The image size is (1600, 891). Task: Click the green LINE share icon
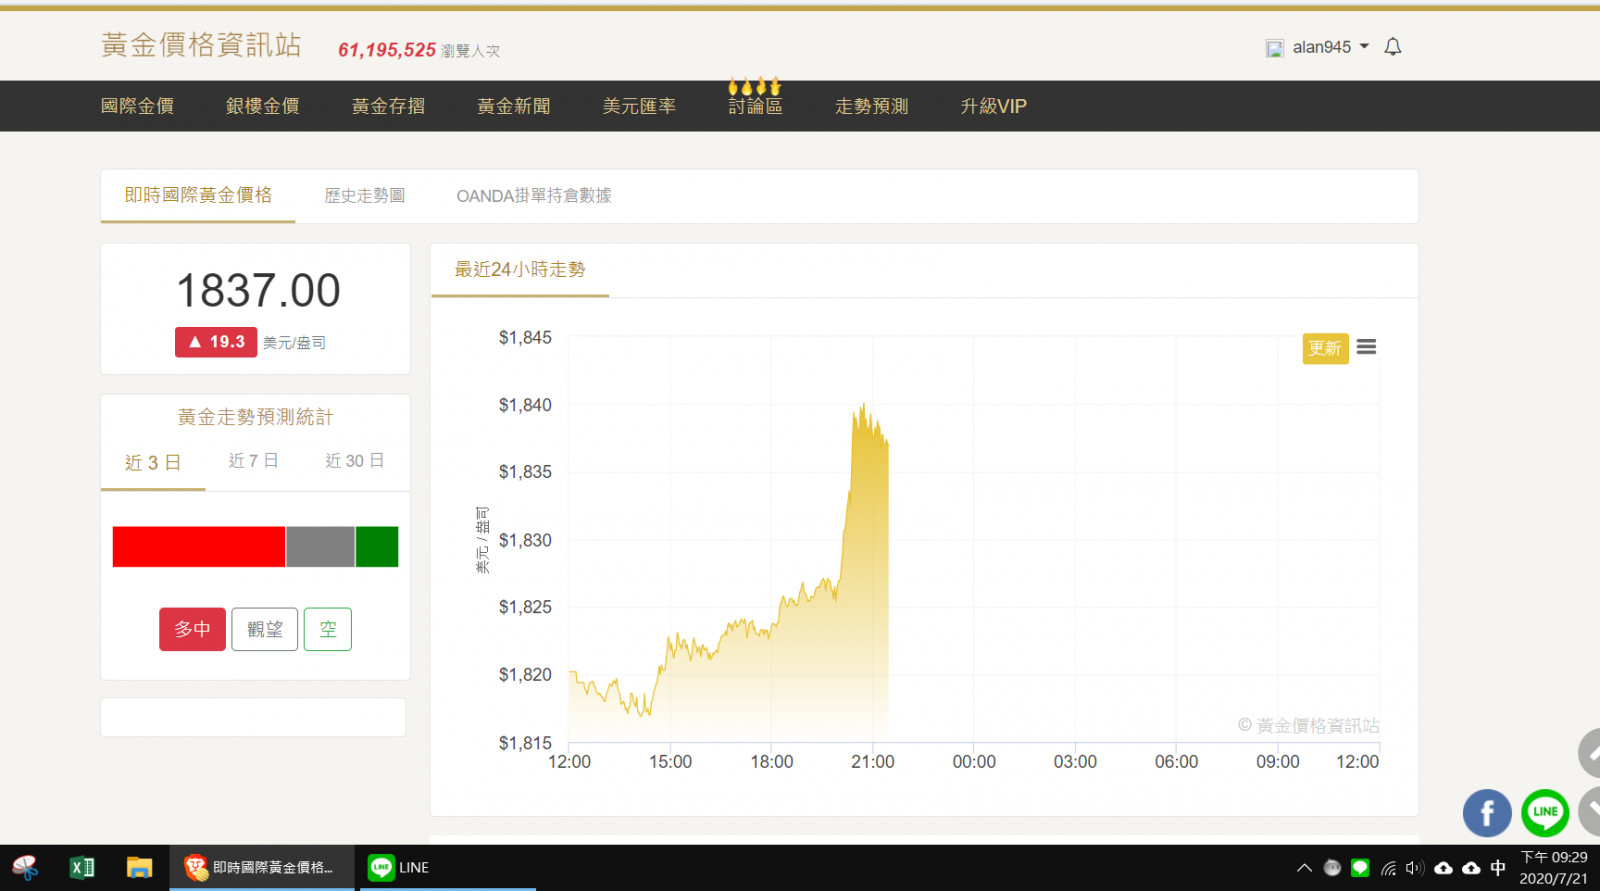1544,812
